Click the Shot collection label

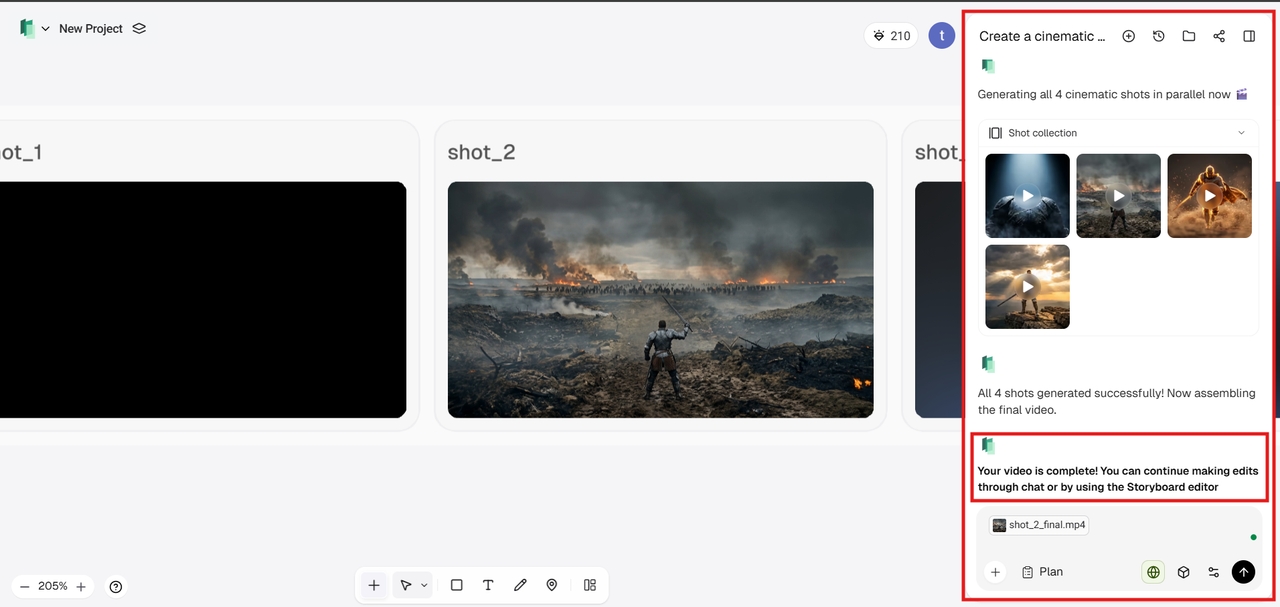(1042, 133)
